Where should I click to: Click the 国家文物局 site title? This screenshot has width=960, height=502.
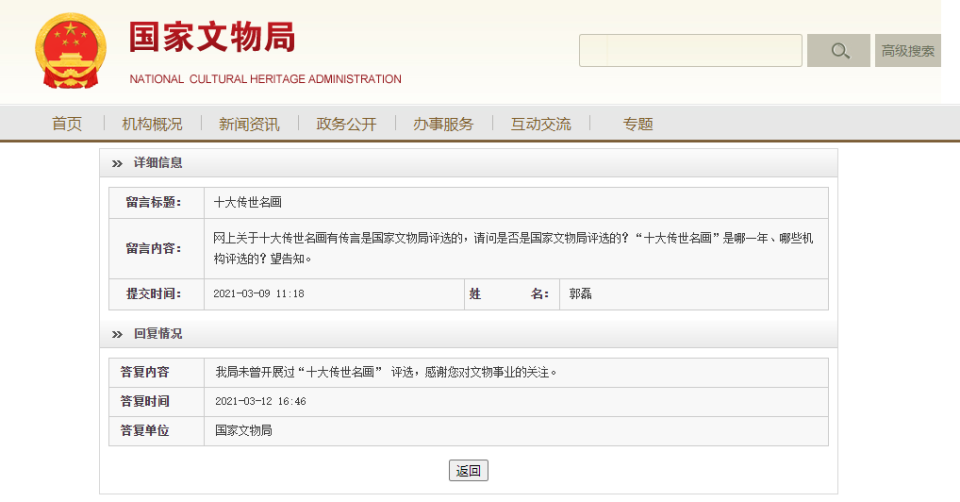point(212,37)
